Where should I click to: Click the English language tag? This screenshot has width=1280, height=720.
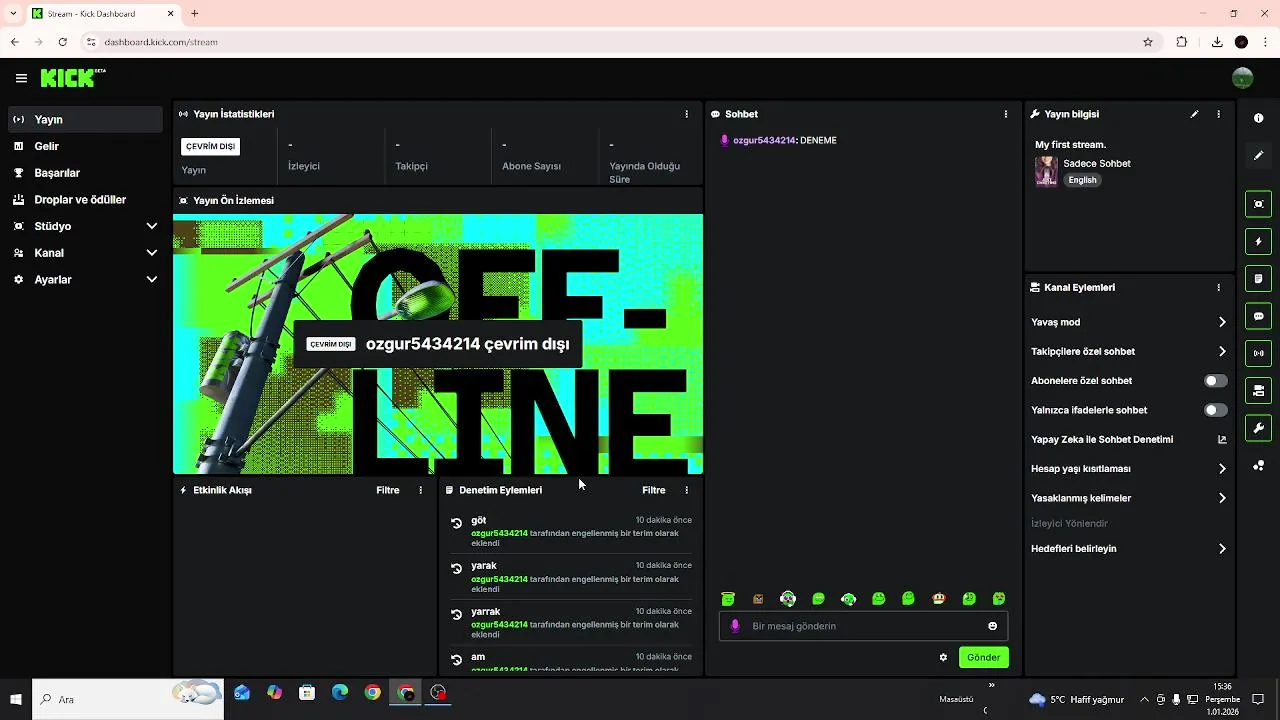[x=1082, y=180]
